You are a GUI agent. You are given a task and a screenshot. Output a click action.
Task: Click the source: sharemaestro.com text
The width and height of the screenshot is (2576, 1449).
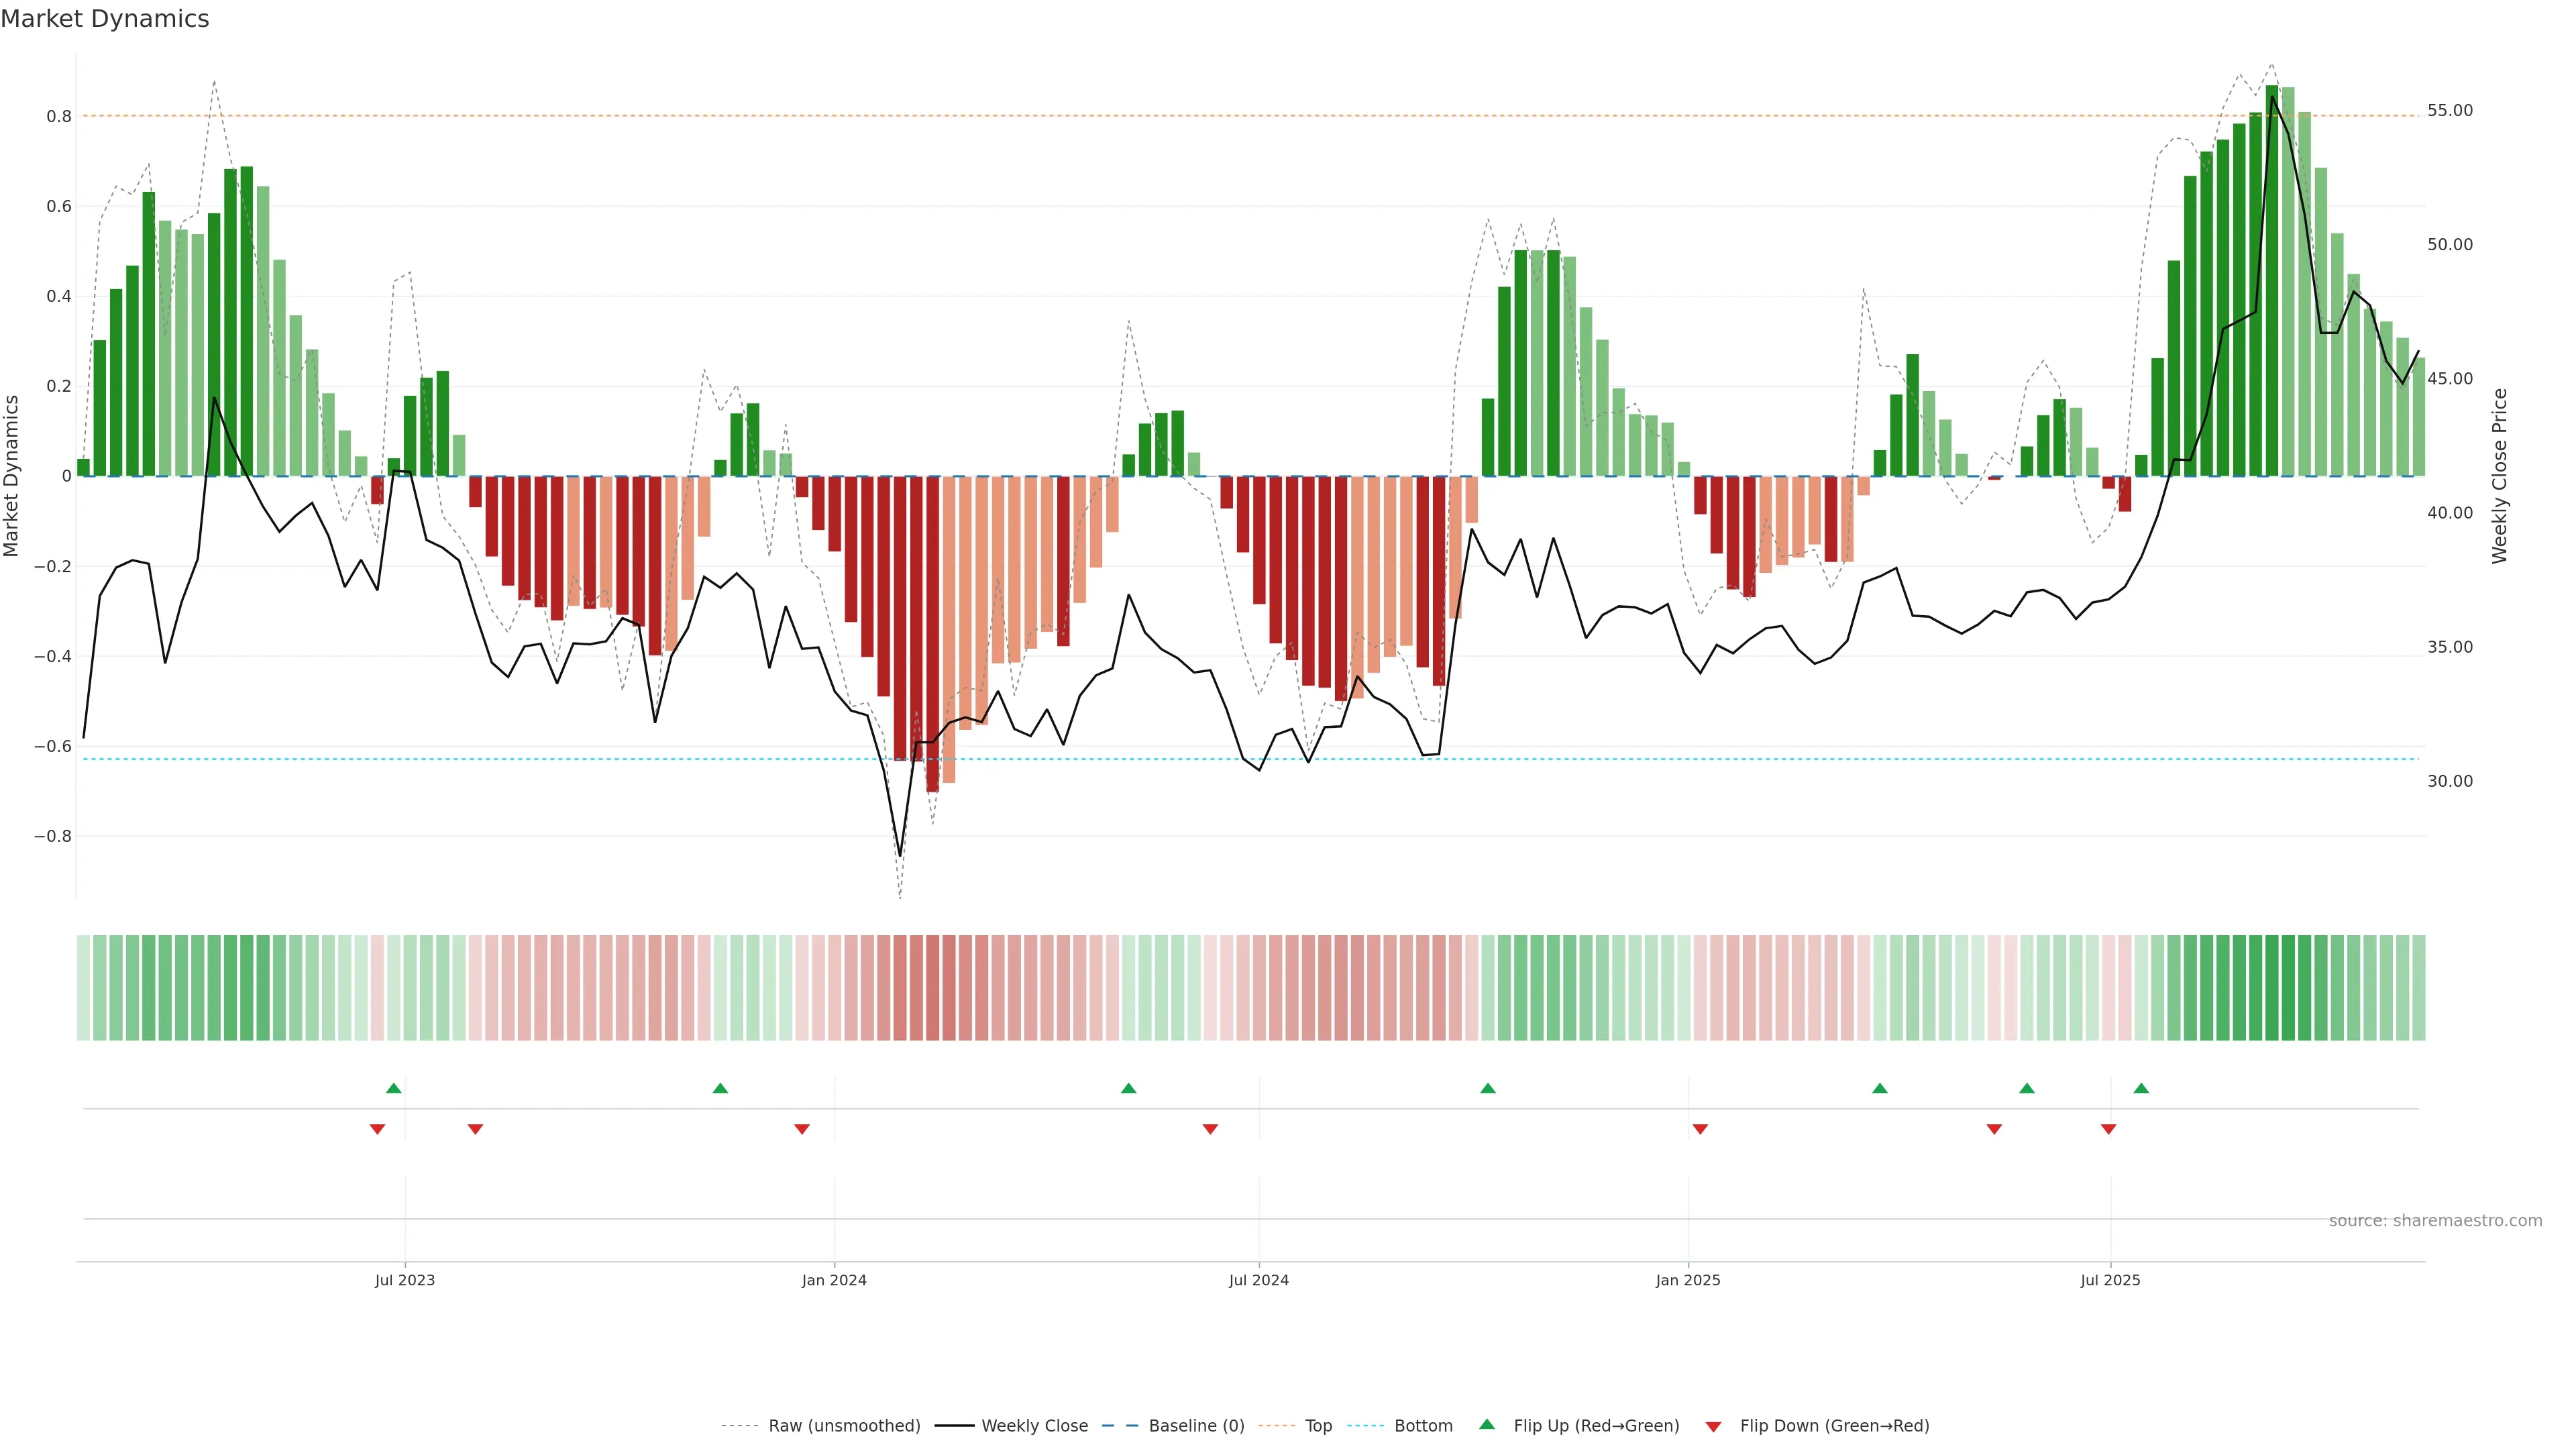2435,1221
